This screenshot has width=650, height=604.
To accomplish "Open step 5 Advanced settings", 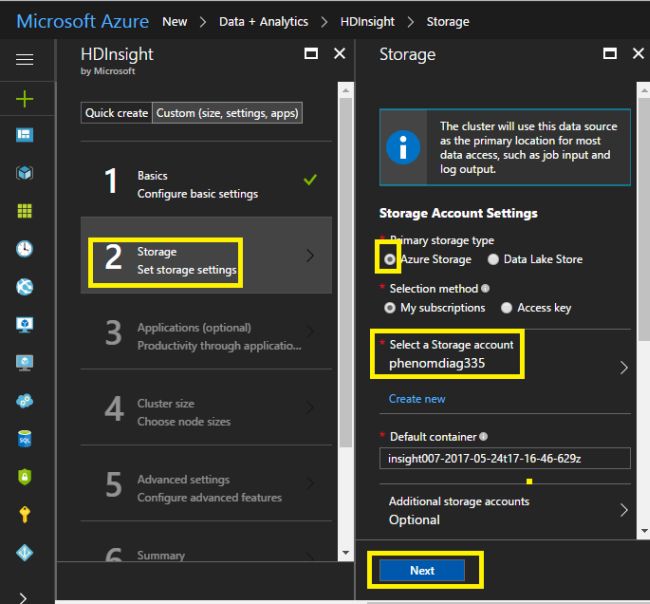I will click(x=206, y=484).
